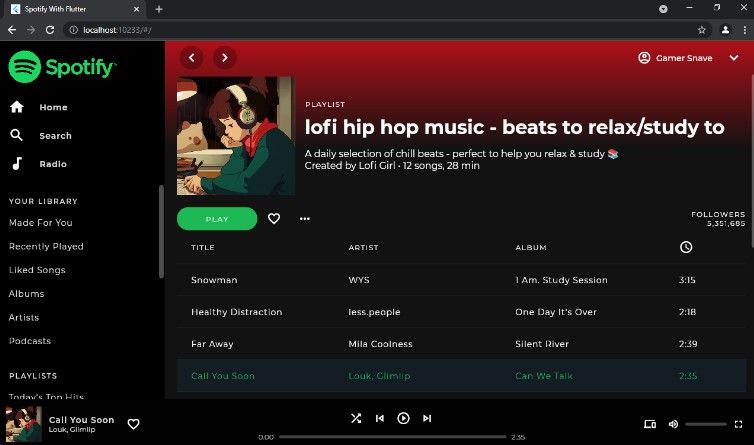Viewport: 754px width, 445px height.
Task: Select the highlighted Call You Soon track
Action: pyautogui.click(x=461, y=376)
